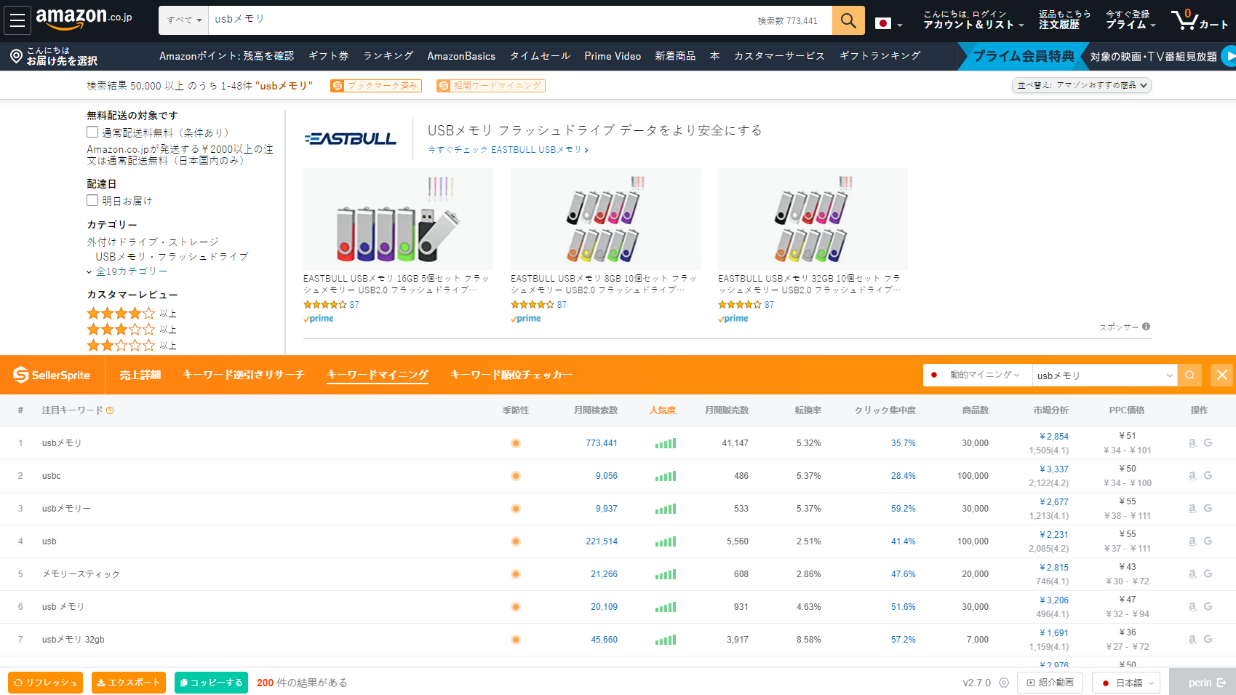Viewport: 1236px width, 695px height.
Task: Run the SellerSprite keyword search
Action: click(1190, 375)
